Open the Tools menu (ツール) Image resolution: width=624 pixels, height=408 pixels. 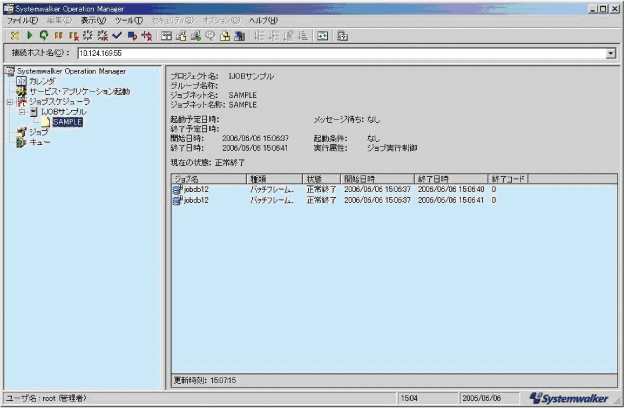129,20
